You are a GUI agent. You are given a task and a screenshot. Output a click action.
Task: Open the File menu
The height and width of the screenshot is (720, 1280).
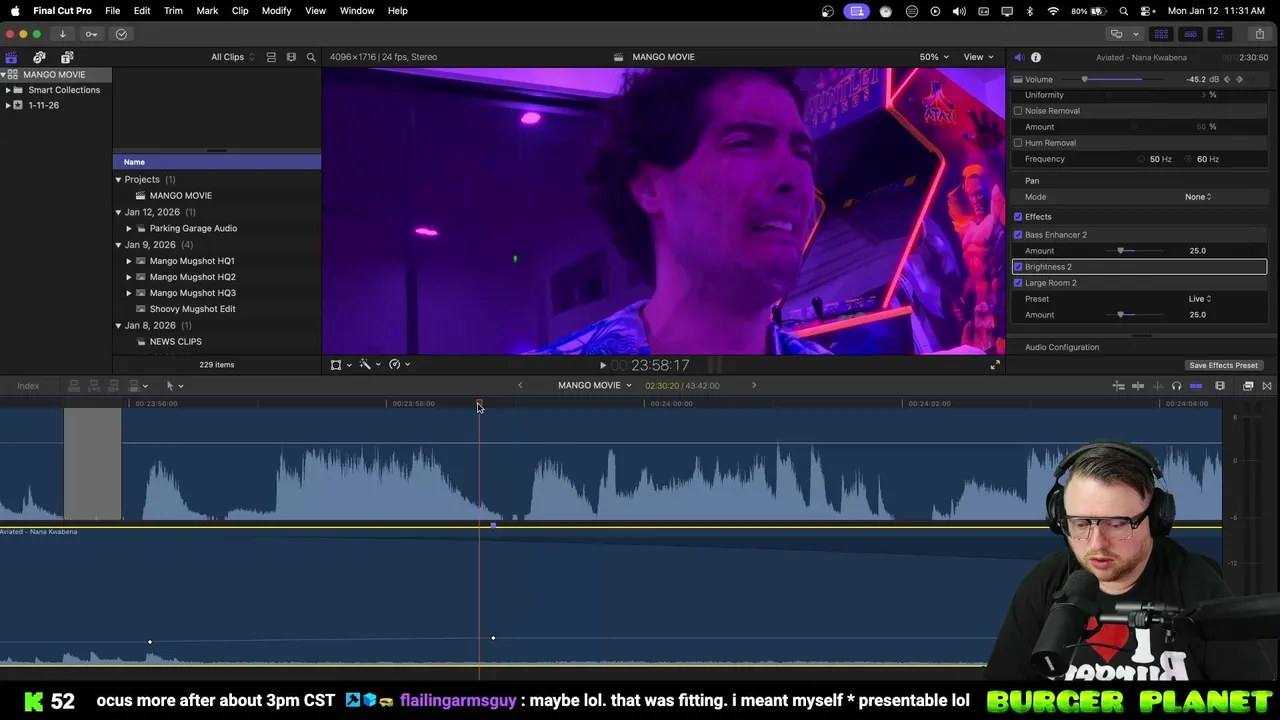coord(113,11)
